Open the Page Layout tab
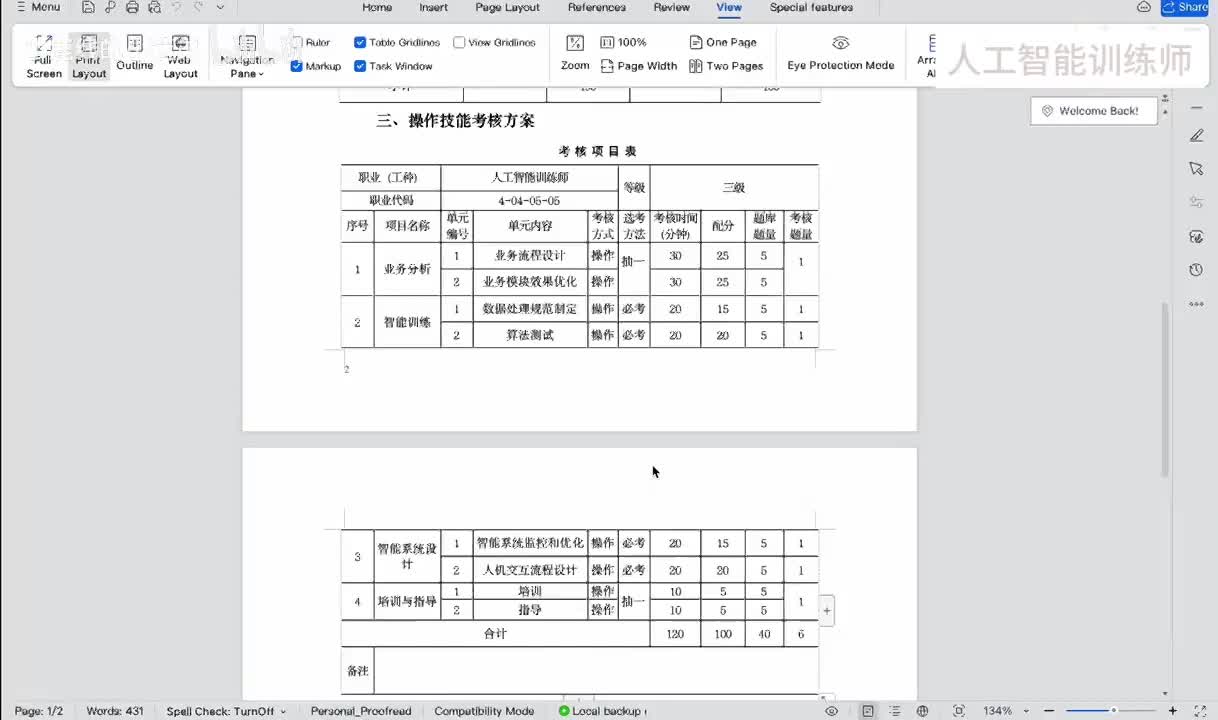Viewport: 1218px width, 720px height. [x=507, y=7]
